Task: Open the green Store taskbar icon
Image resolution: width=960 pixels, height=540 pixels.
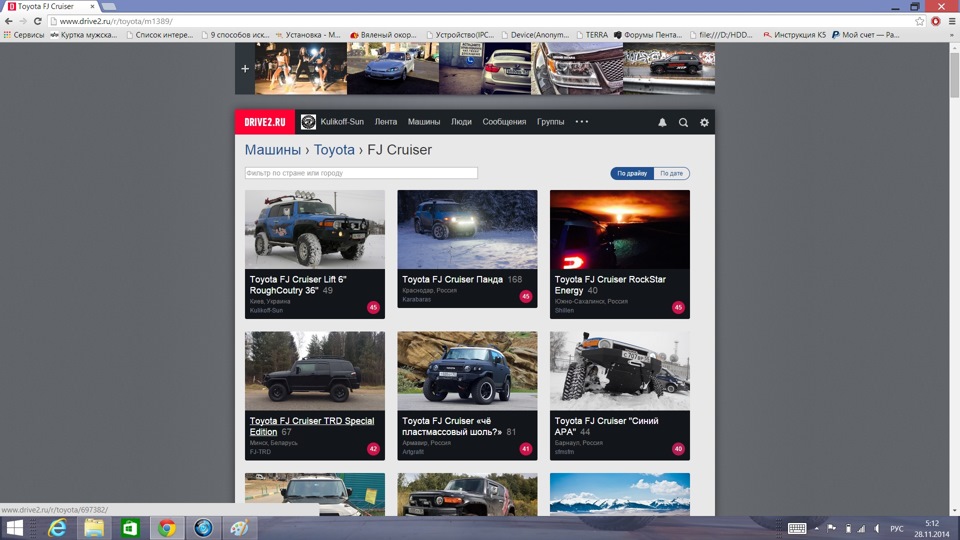Action: tap(130, 528)
